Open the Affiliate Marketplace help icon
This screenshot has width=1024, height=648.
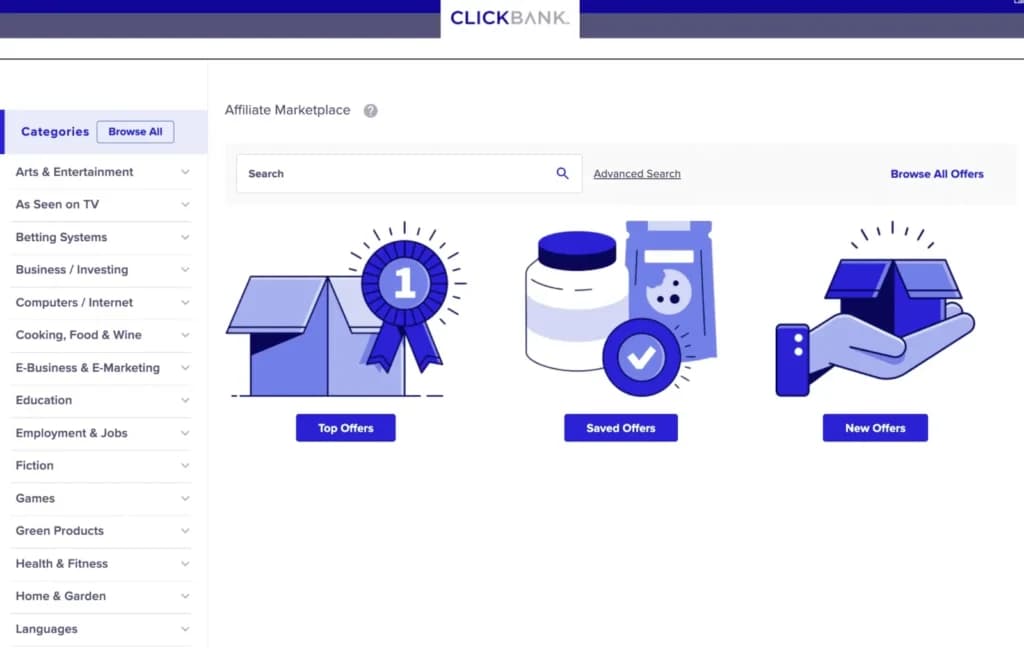coord(370,110)
